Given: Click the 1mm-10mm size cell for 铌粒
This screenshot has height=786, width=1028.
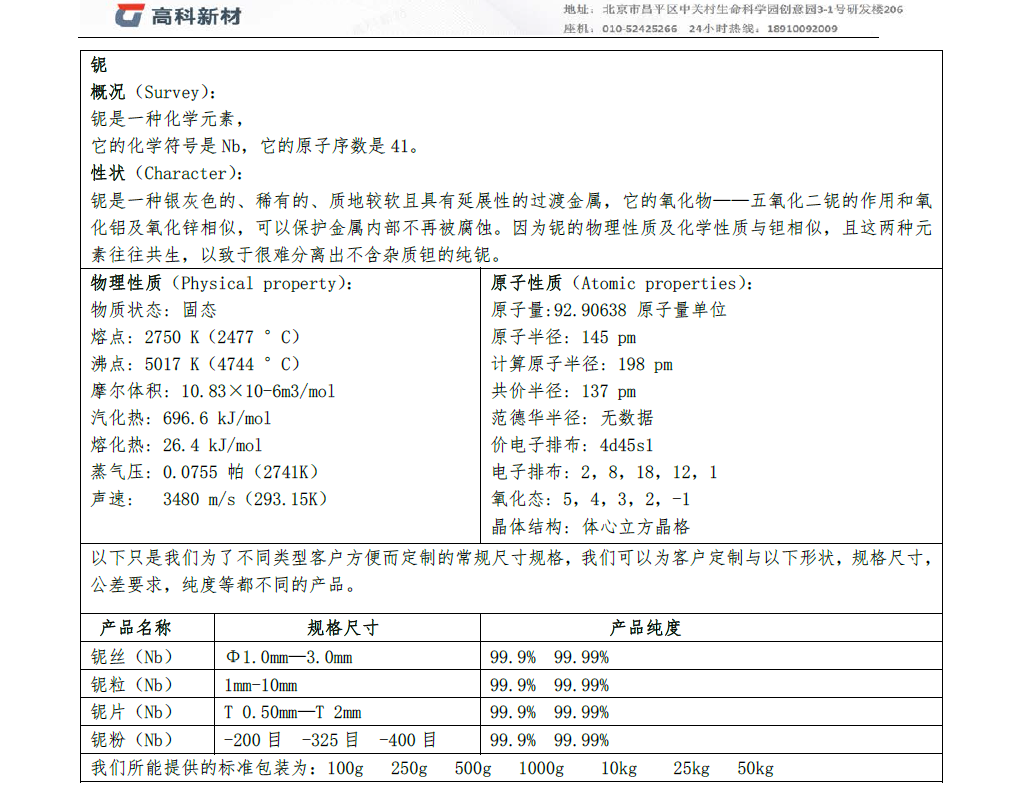Looking at the screenshot, I should [x=262, y=686].
